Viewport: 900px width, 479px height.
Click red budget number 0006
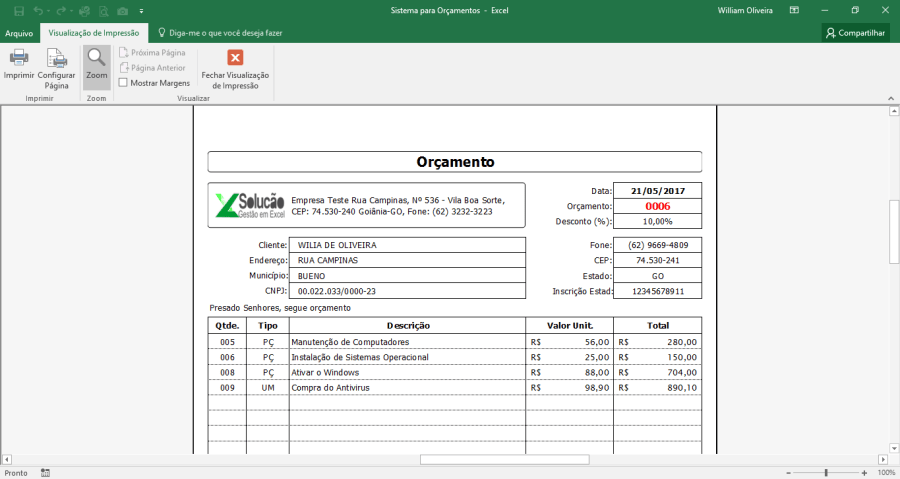pyautogui.click(x=658, y=206)
